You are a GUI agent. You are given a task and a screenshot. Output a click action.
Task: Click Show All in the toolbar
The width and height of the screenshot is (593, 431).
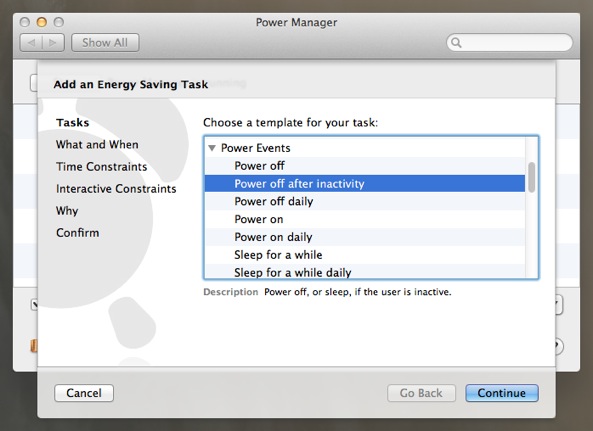(x=105, y=42)
